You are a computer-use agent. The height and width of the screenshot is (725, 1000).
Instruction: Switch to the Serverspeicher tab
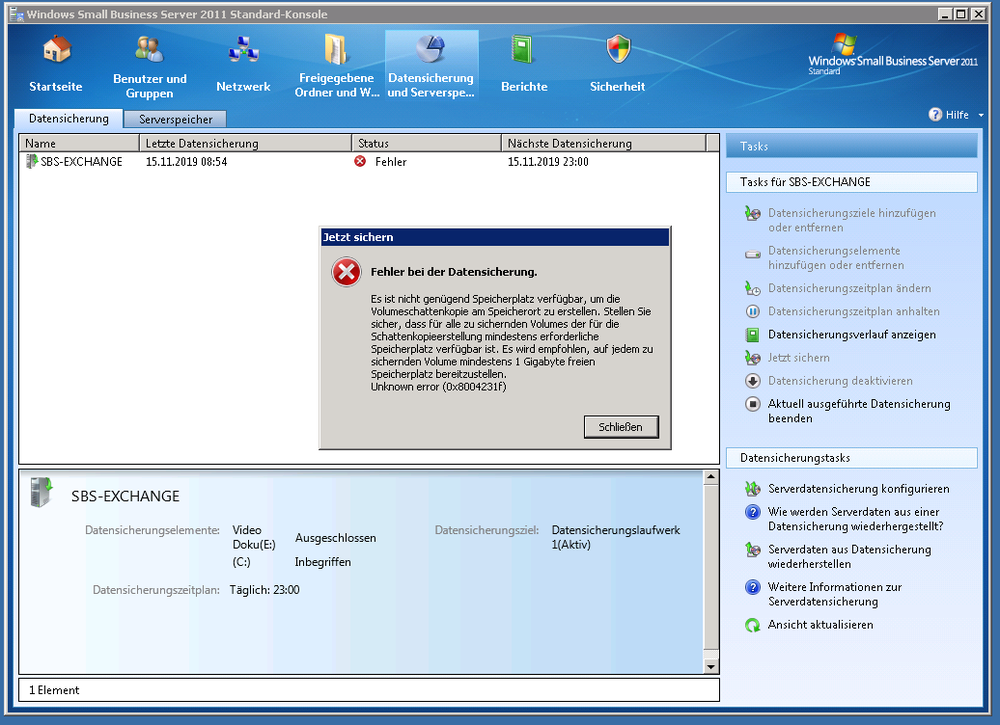175,119
